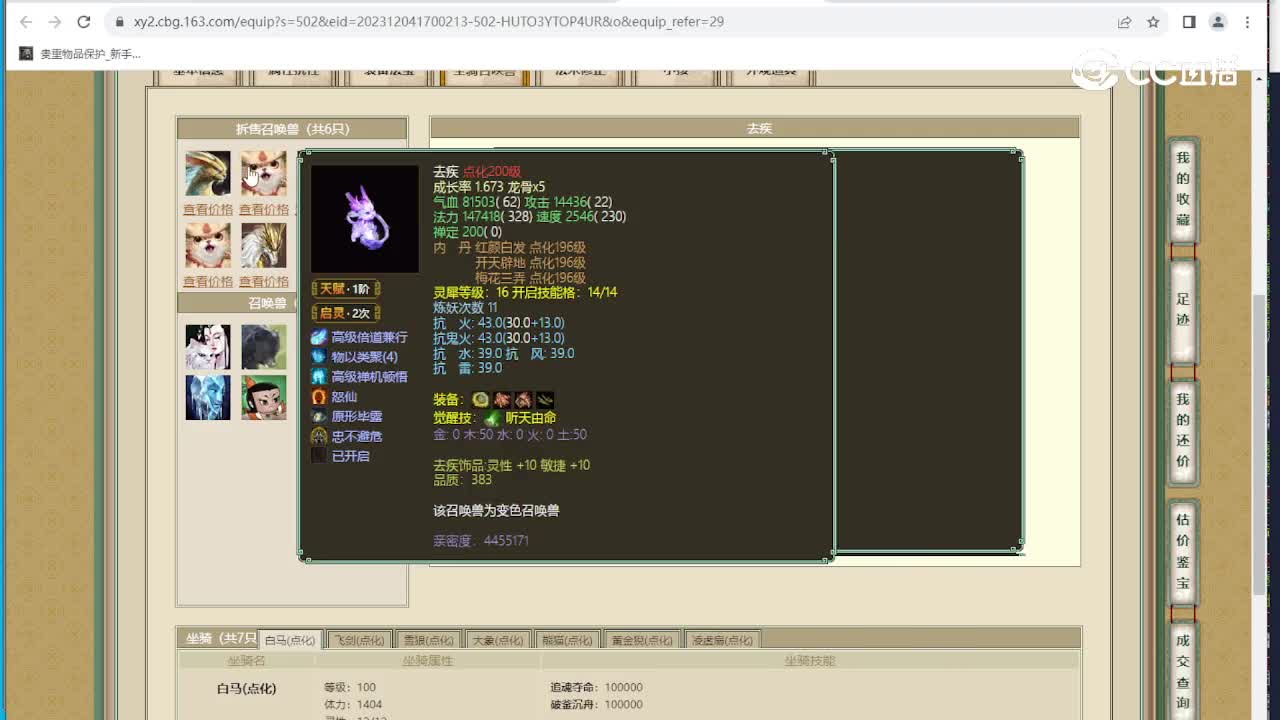Click the 拆售召唤兽 (共6只) header
1280x720 pixels.
[292, 129]
